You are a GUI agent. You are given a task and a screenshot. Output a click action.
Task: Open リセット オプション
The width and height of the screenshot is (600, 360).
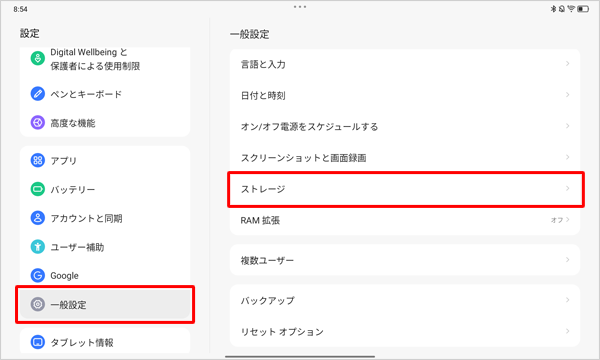(405, 331)
